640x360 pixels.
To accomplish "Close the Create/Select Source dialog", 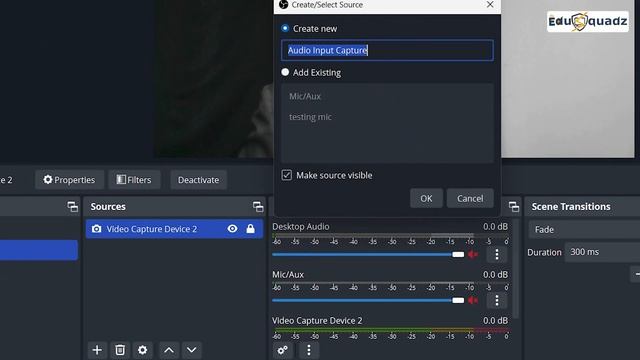I will pos(490,4).
